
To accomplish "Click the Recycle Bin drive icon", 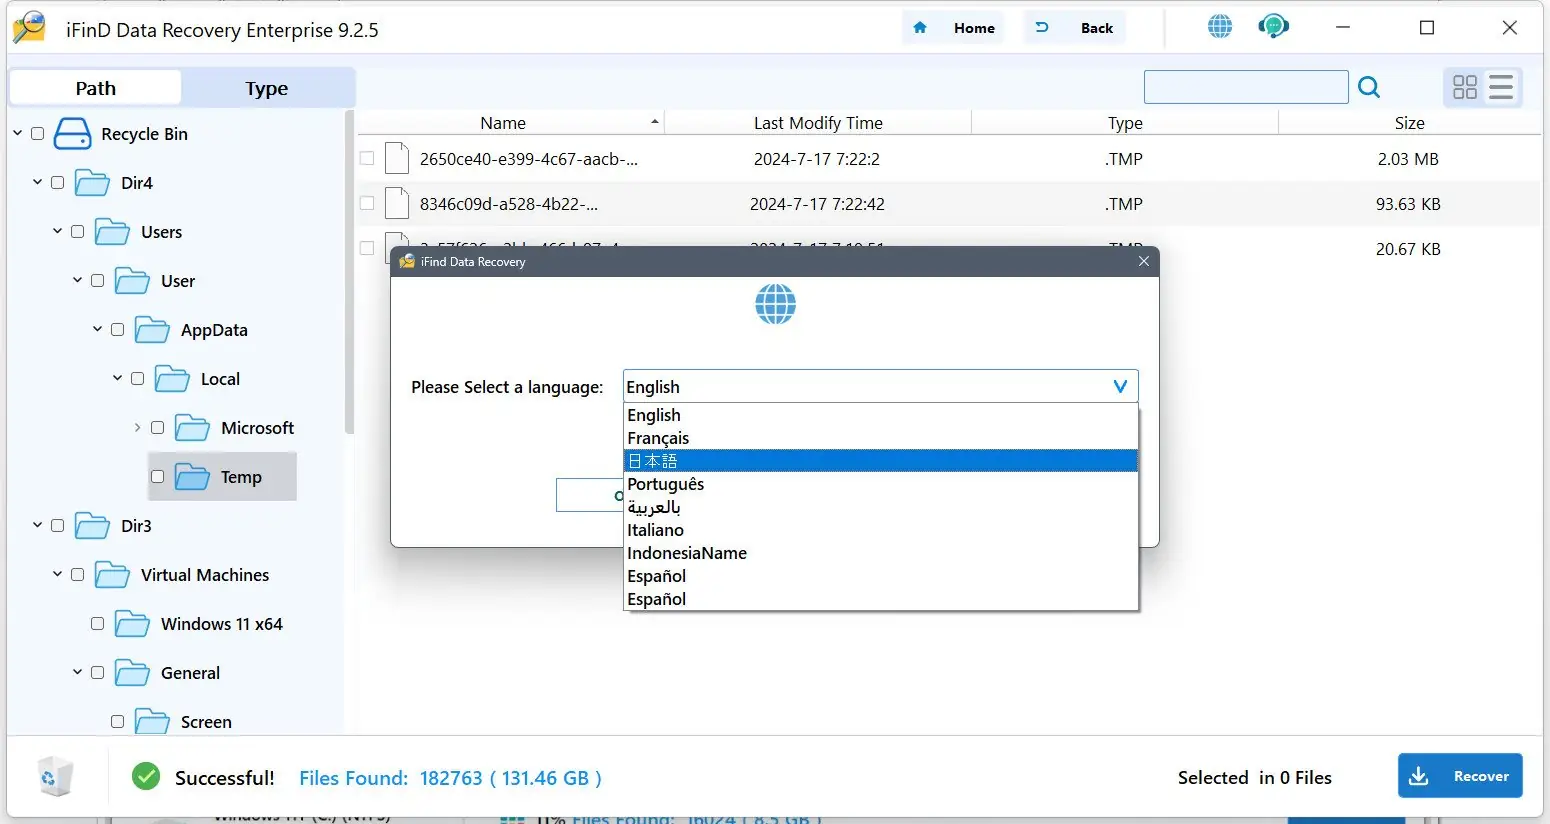I will click(x=72, y=133).
